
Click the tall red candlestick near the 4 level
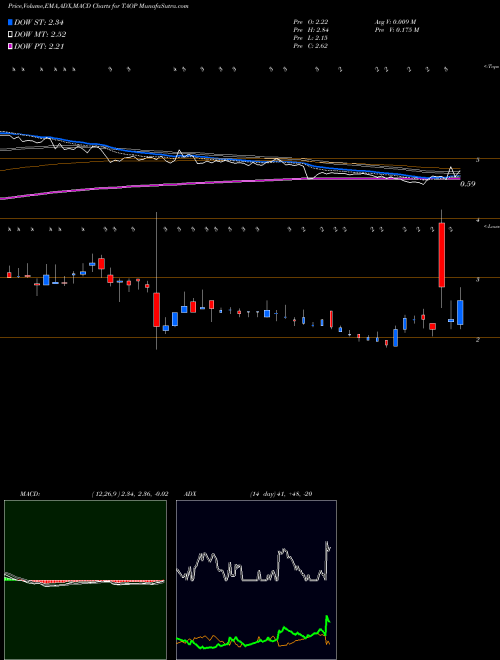[x=441, y=255]
